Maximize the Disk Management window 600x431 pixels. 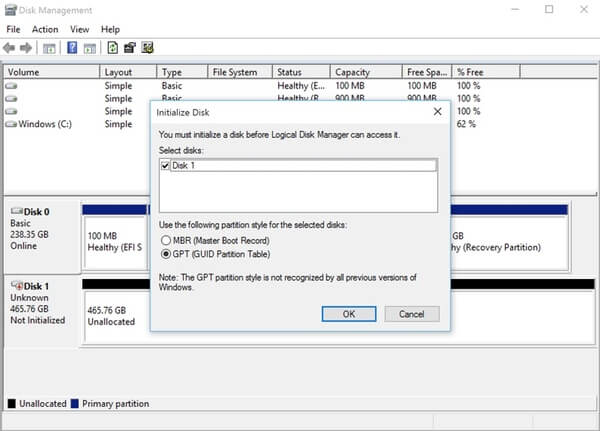(x=549, y=9)
